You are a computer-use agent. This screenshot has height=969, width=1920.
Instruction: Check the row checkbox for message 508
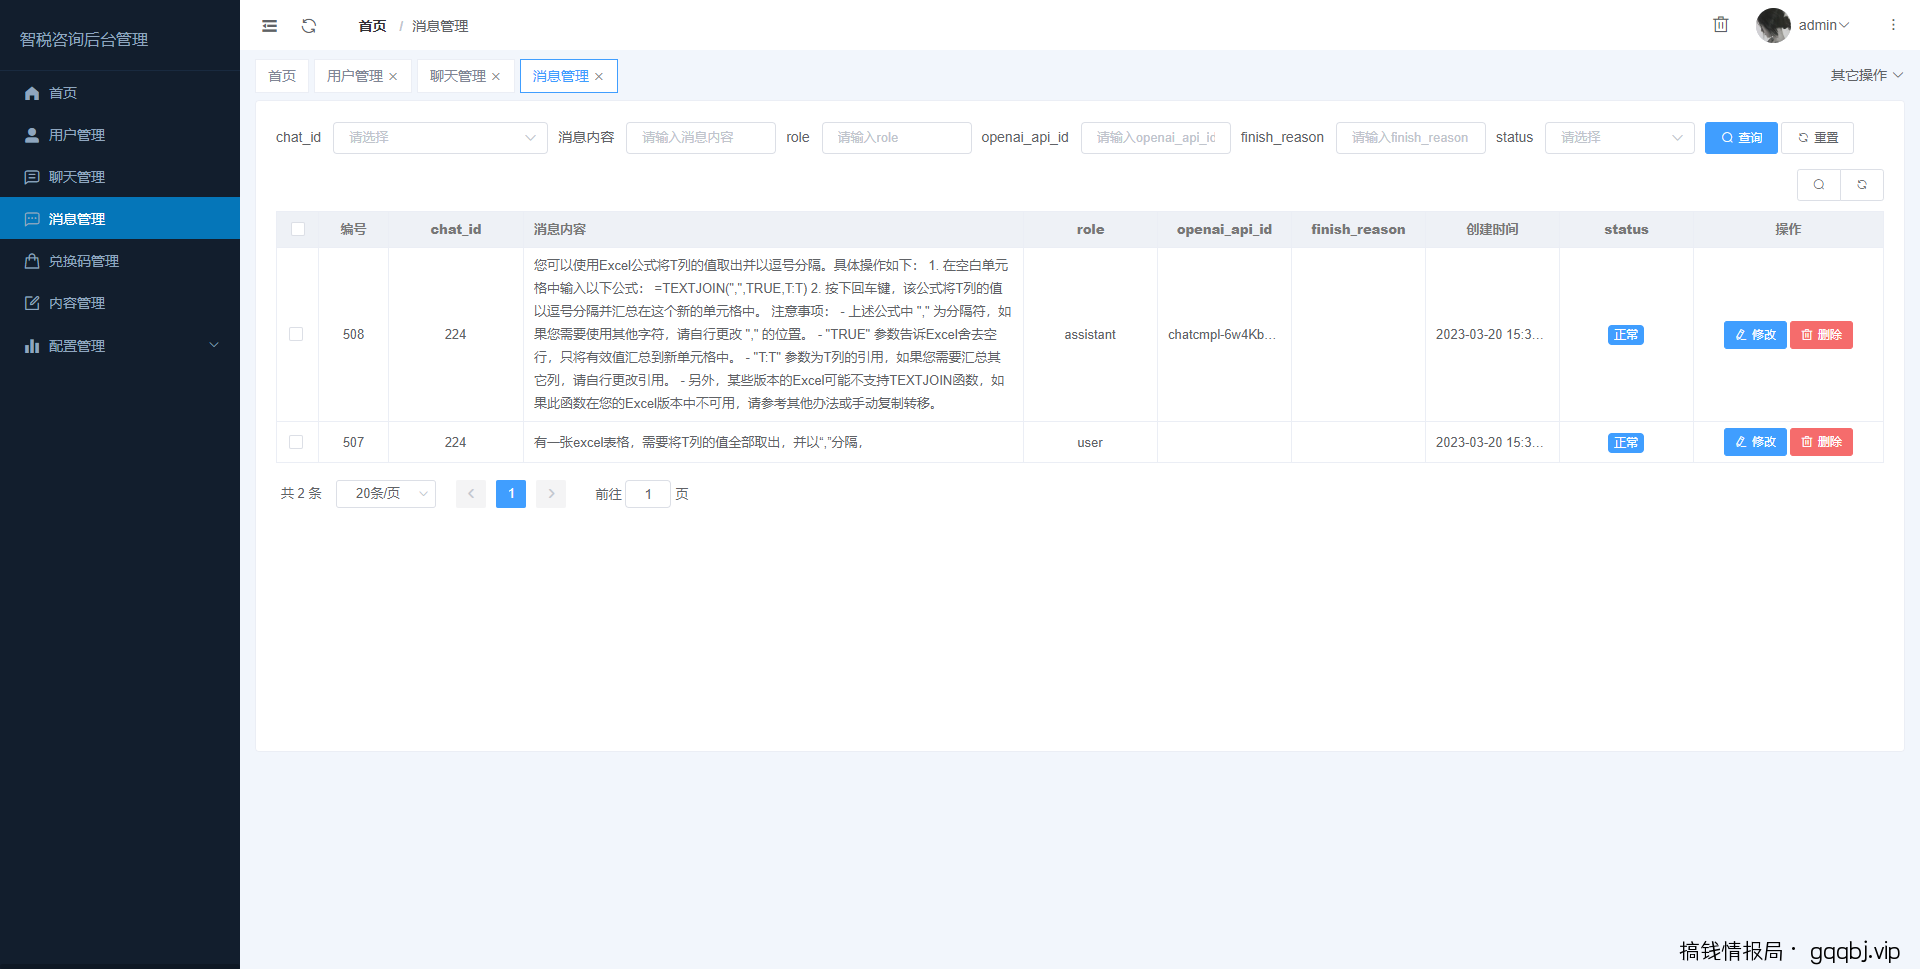[296, 334]
